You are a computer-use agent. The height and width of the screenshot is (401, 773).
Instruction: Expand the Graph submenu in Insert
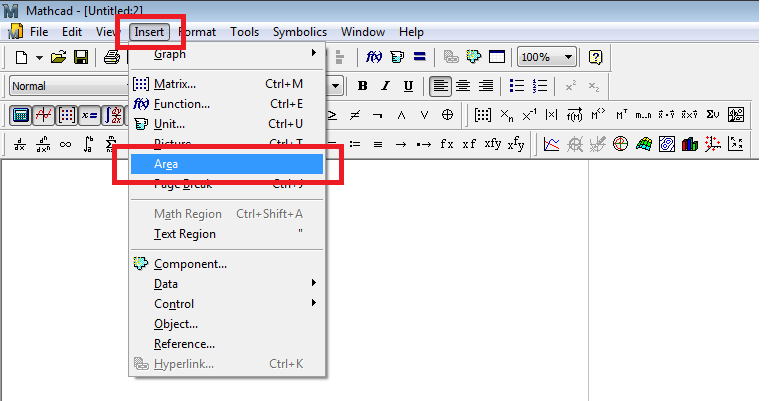click(x=227, y=54)
